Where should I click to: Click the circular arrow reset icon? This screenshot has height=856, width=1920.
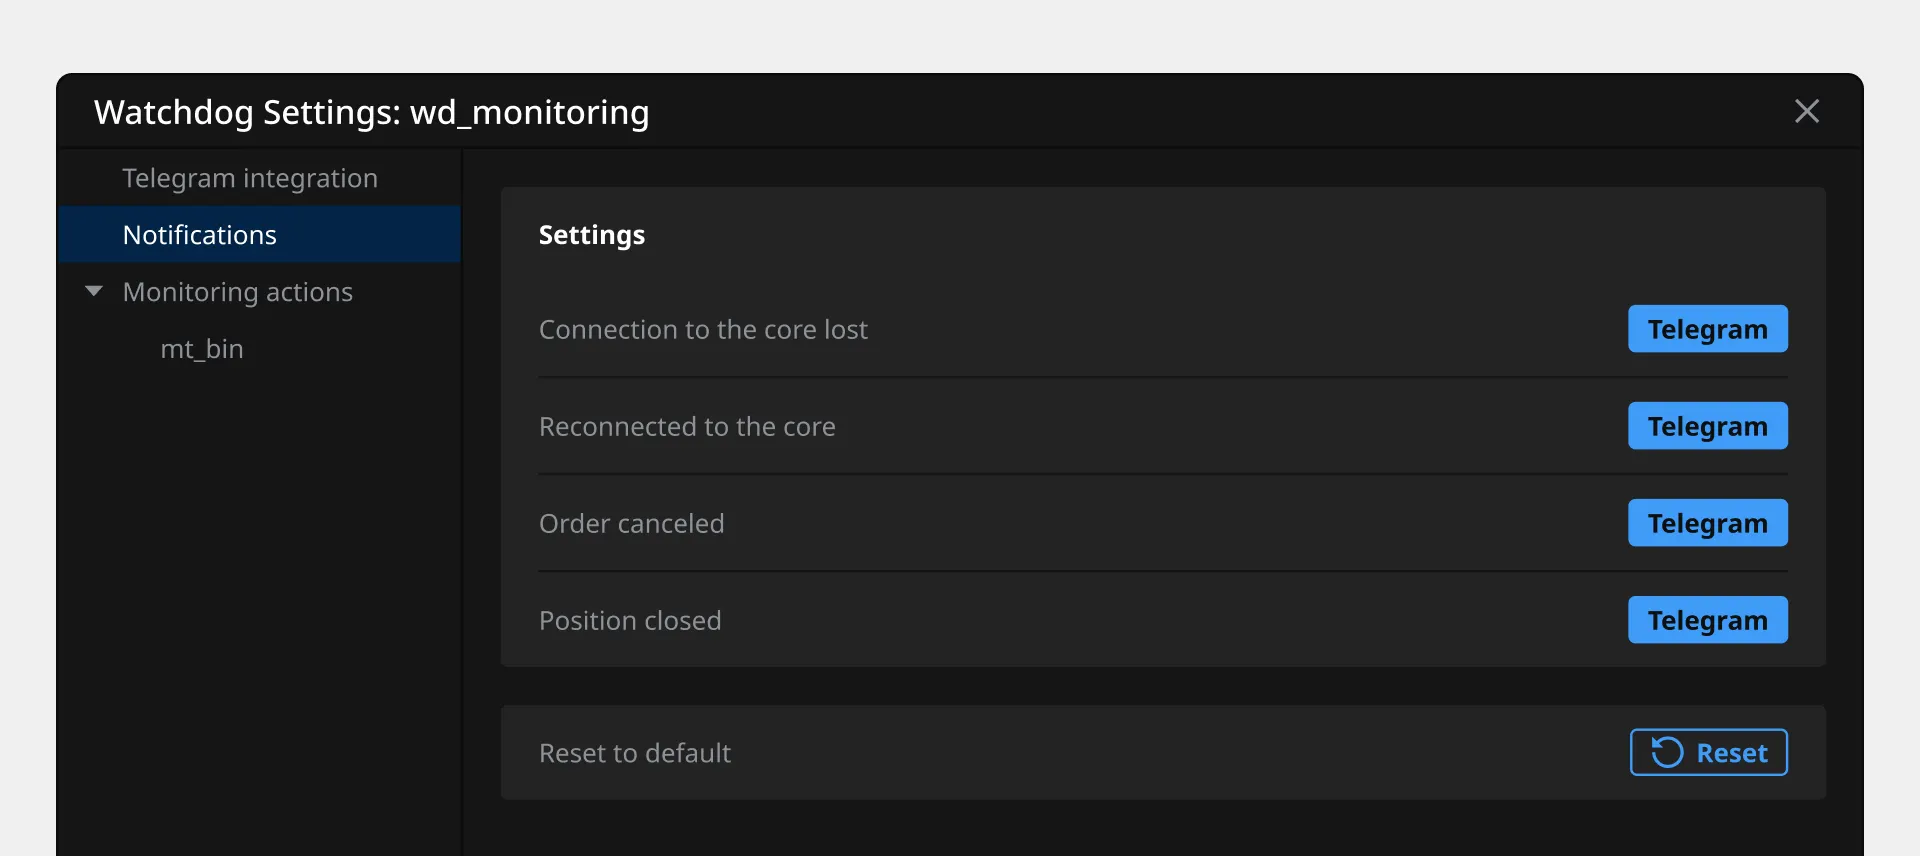(x=1667, y=752)
